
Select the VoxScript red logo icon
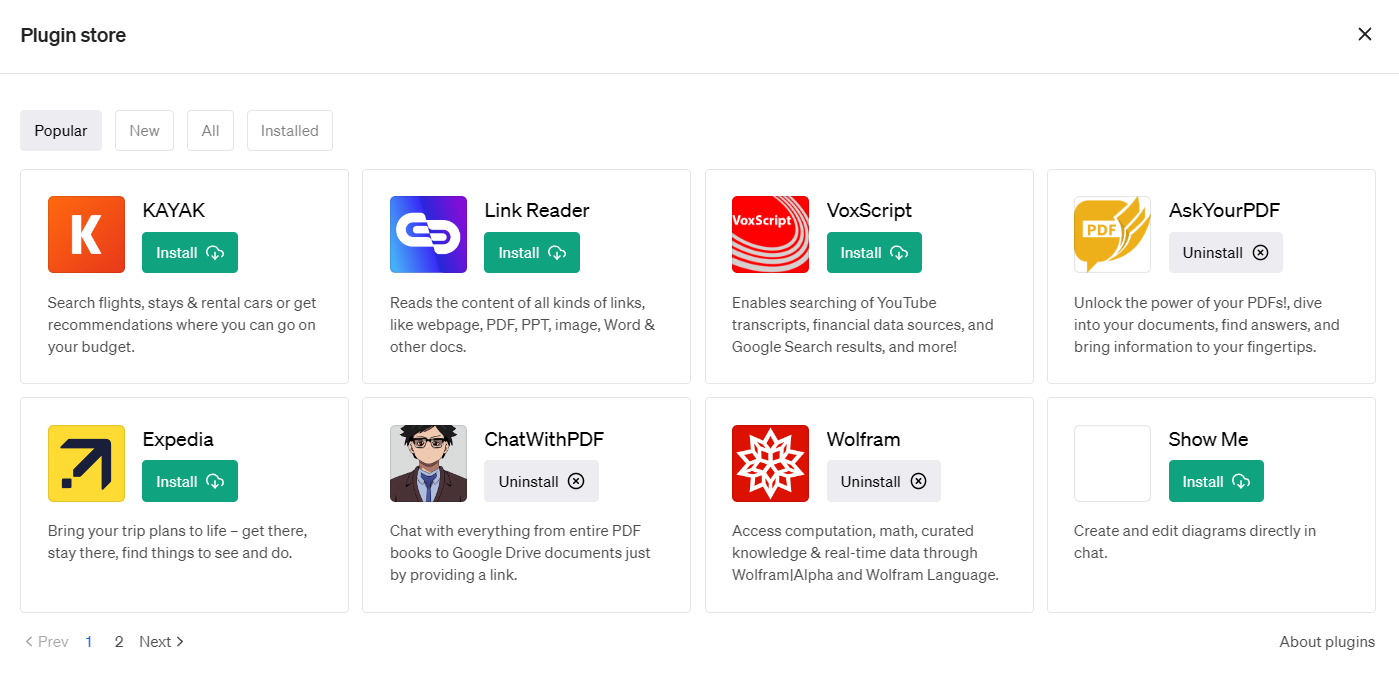tap(770, 234)
